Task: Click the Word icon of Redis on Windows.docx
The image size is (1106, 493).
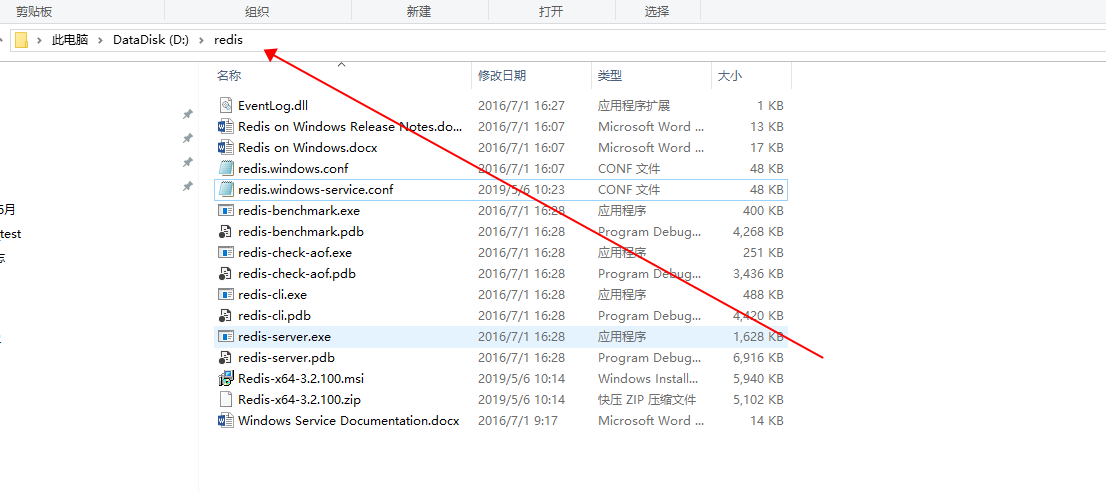Action: coord(226,148)
